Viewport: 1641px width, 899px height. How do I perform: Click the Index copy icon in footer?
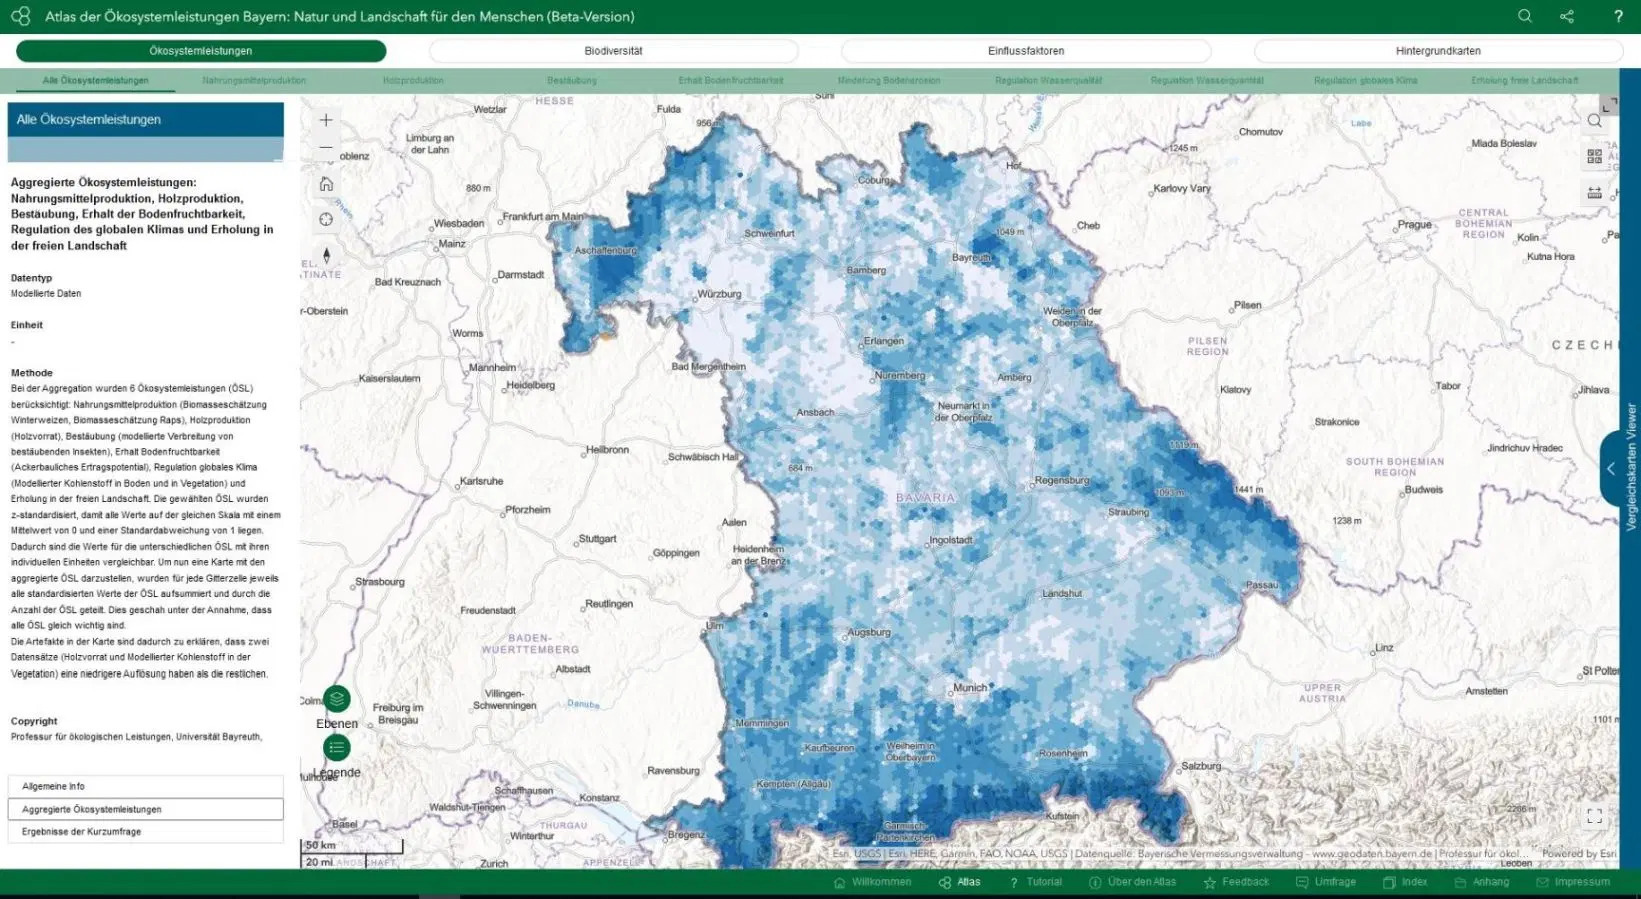click(1389, 883)
